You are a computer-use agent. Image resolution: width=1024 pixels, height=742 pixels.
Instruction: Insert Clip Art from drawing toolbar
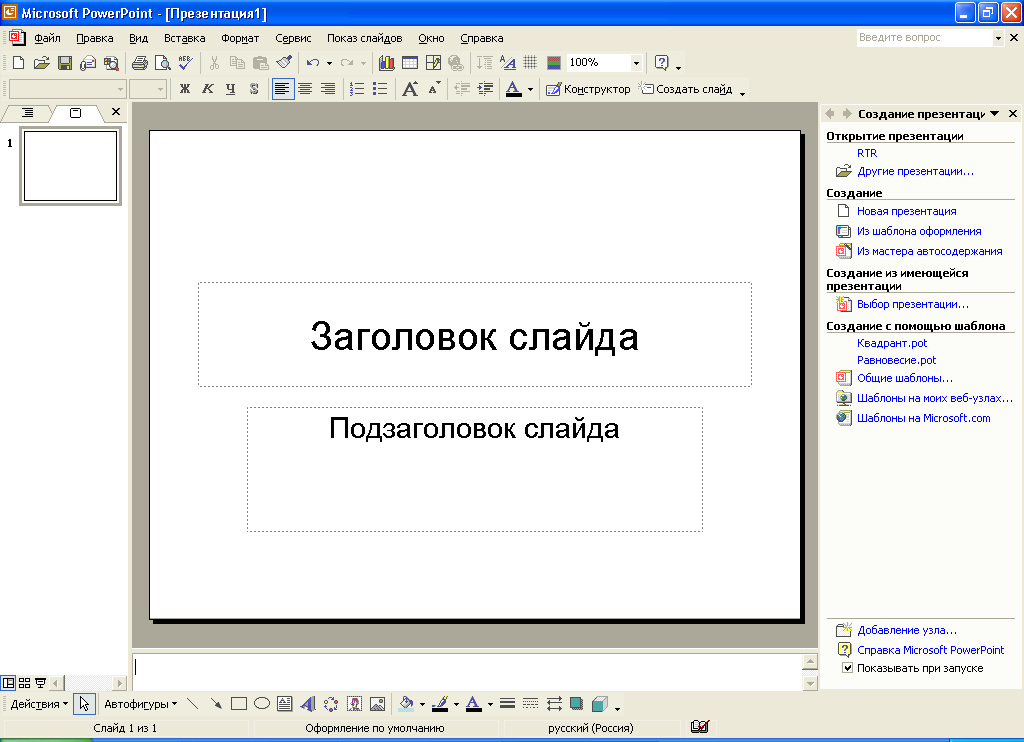[x=355, y=703]
